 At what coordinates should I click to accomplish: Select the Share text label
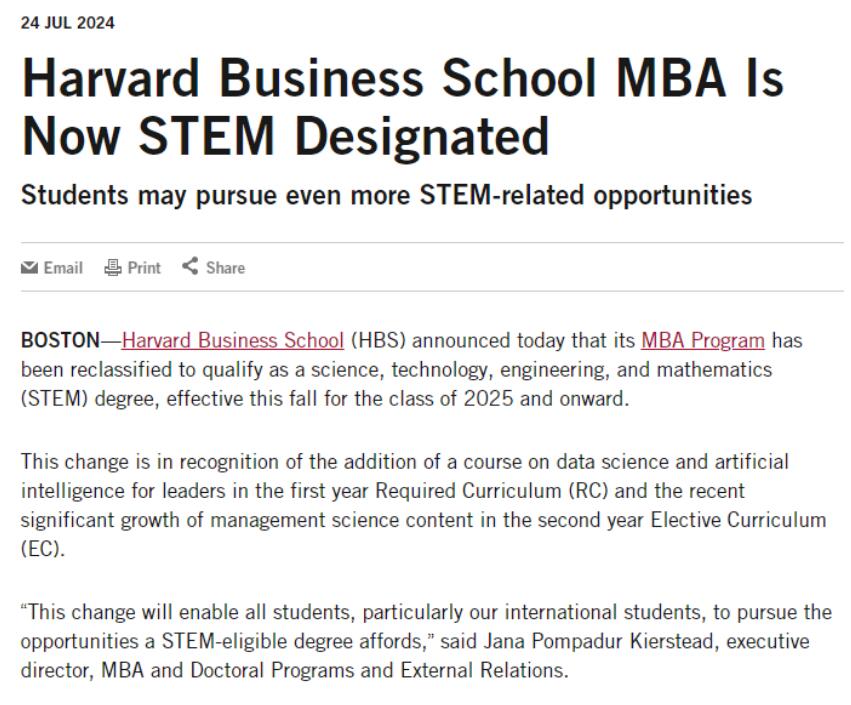pos(225,268)
